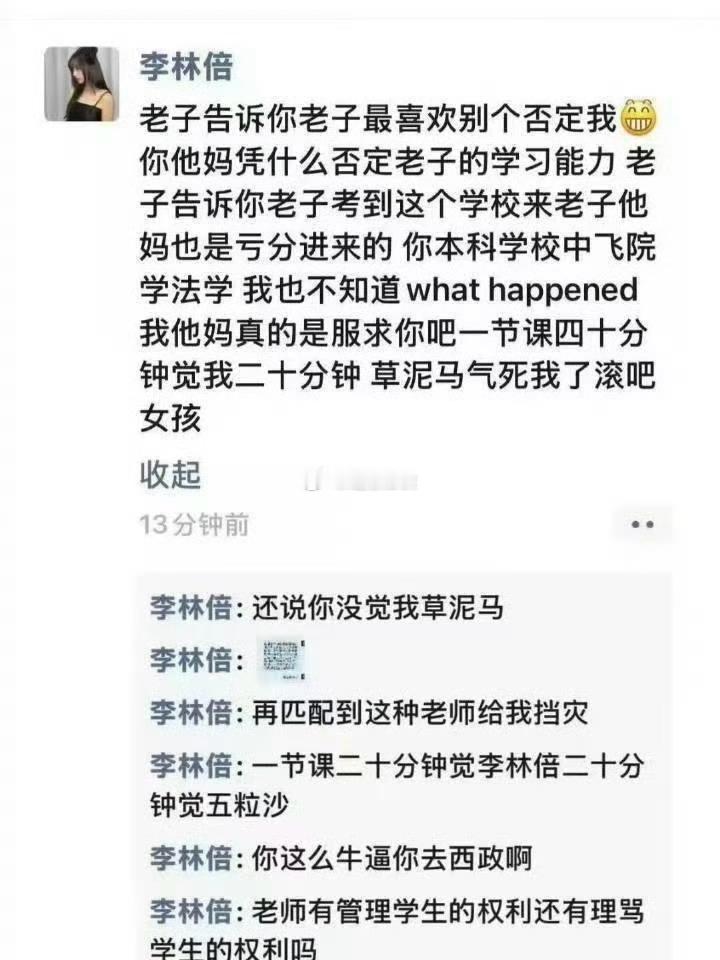Tap the grinning emoji in the post
720x960 pixels.
[x=639, y=117]
